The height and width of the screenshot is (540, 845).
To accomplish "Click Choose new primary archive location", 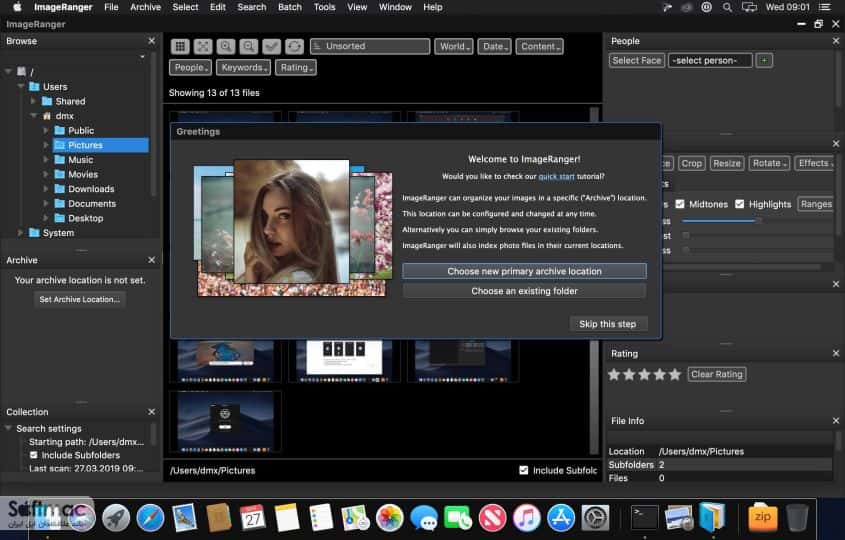I will [x=524, y=271].
